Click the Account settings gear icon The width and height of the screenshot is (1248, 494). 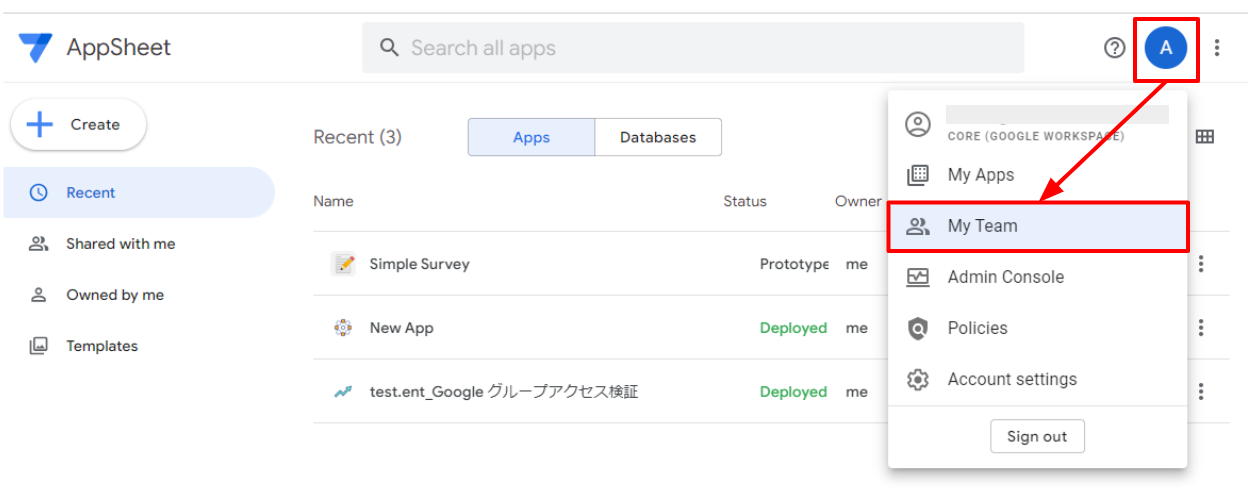pyautogui.click(x=917, y=379)
